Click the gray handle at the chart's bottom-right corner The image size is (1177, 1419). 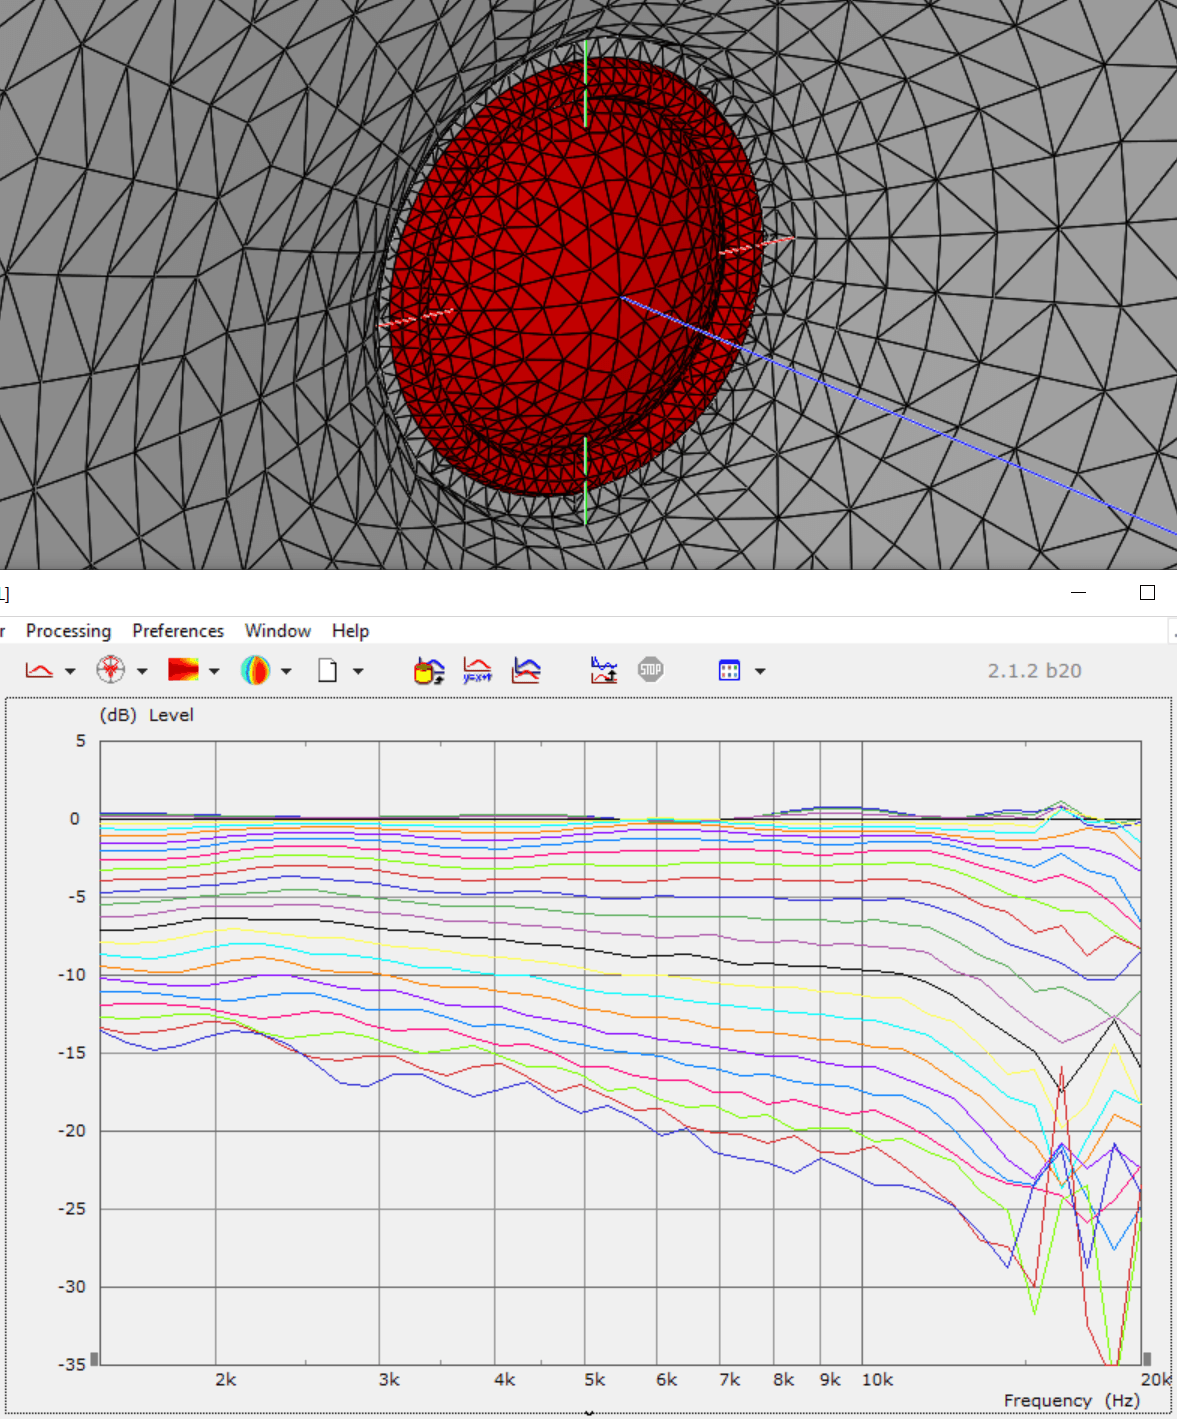[1147, 1359]
